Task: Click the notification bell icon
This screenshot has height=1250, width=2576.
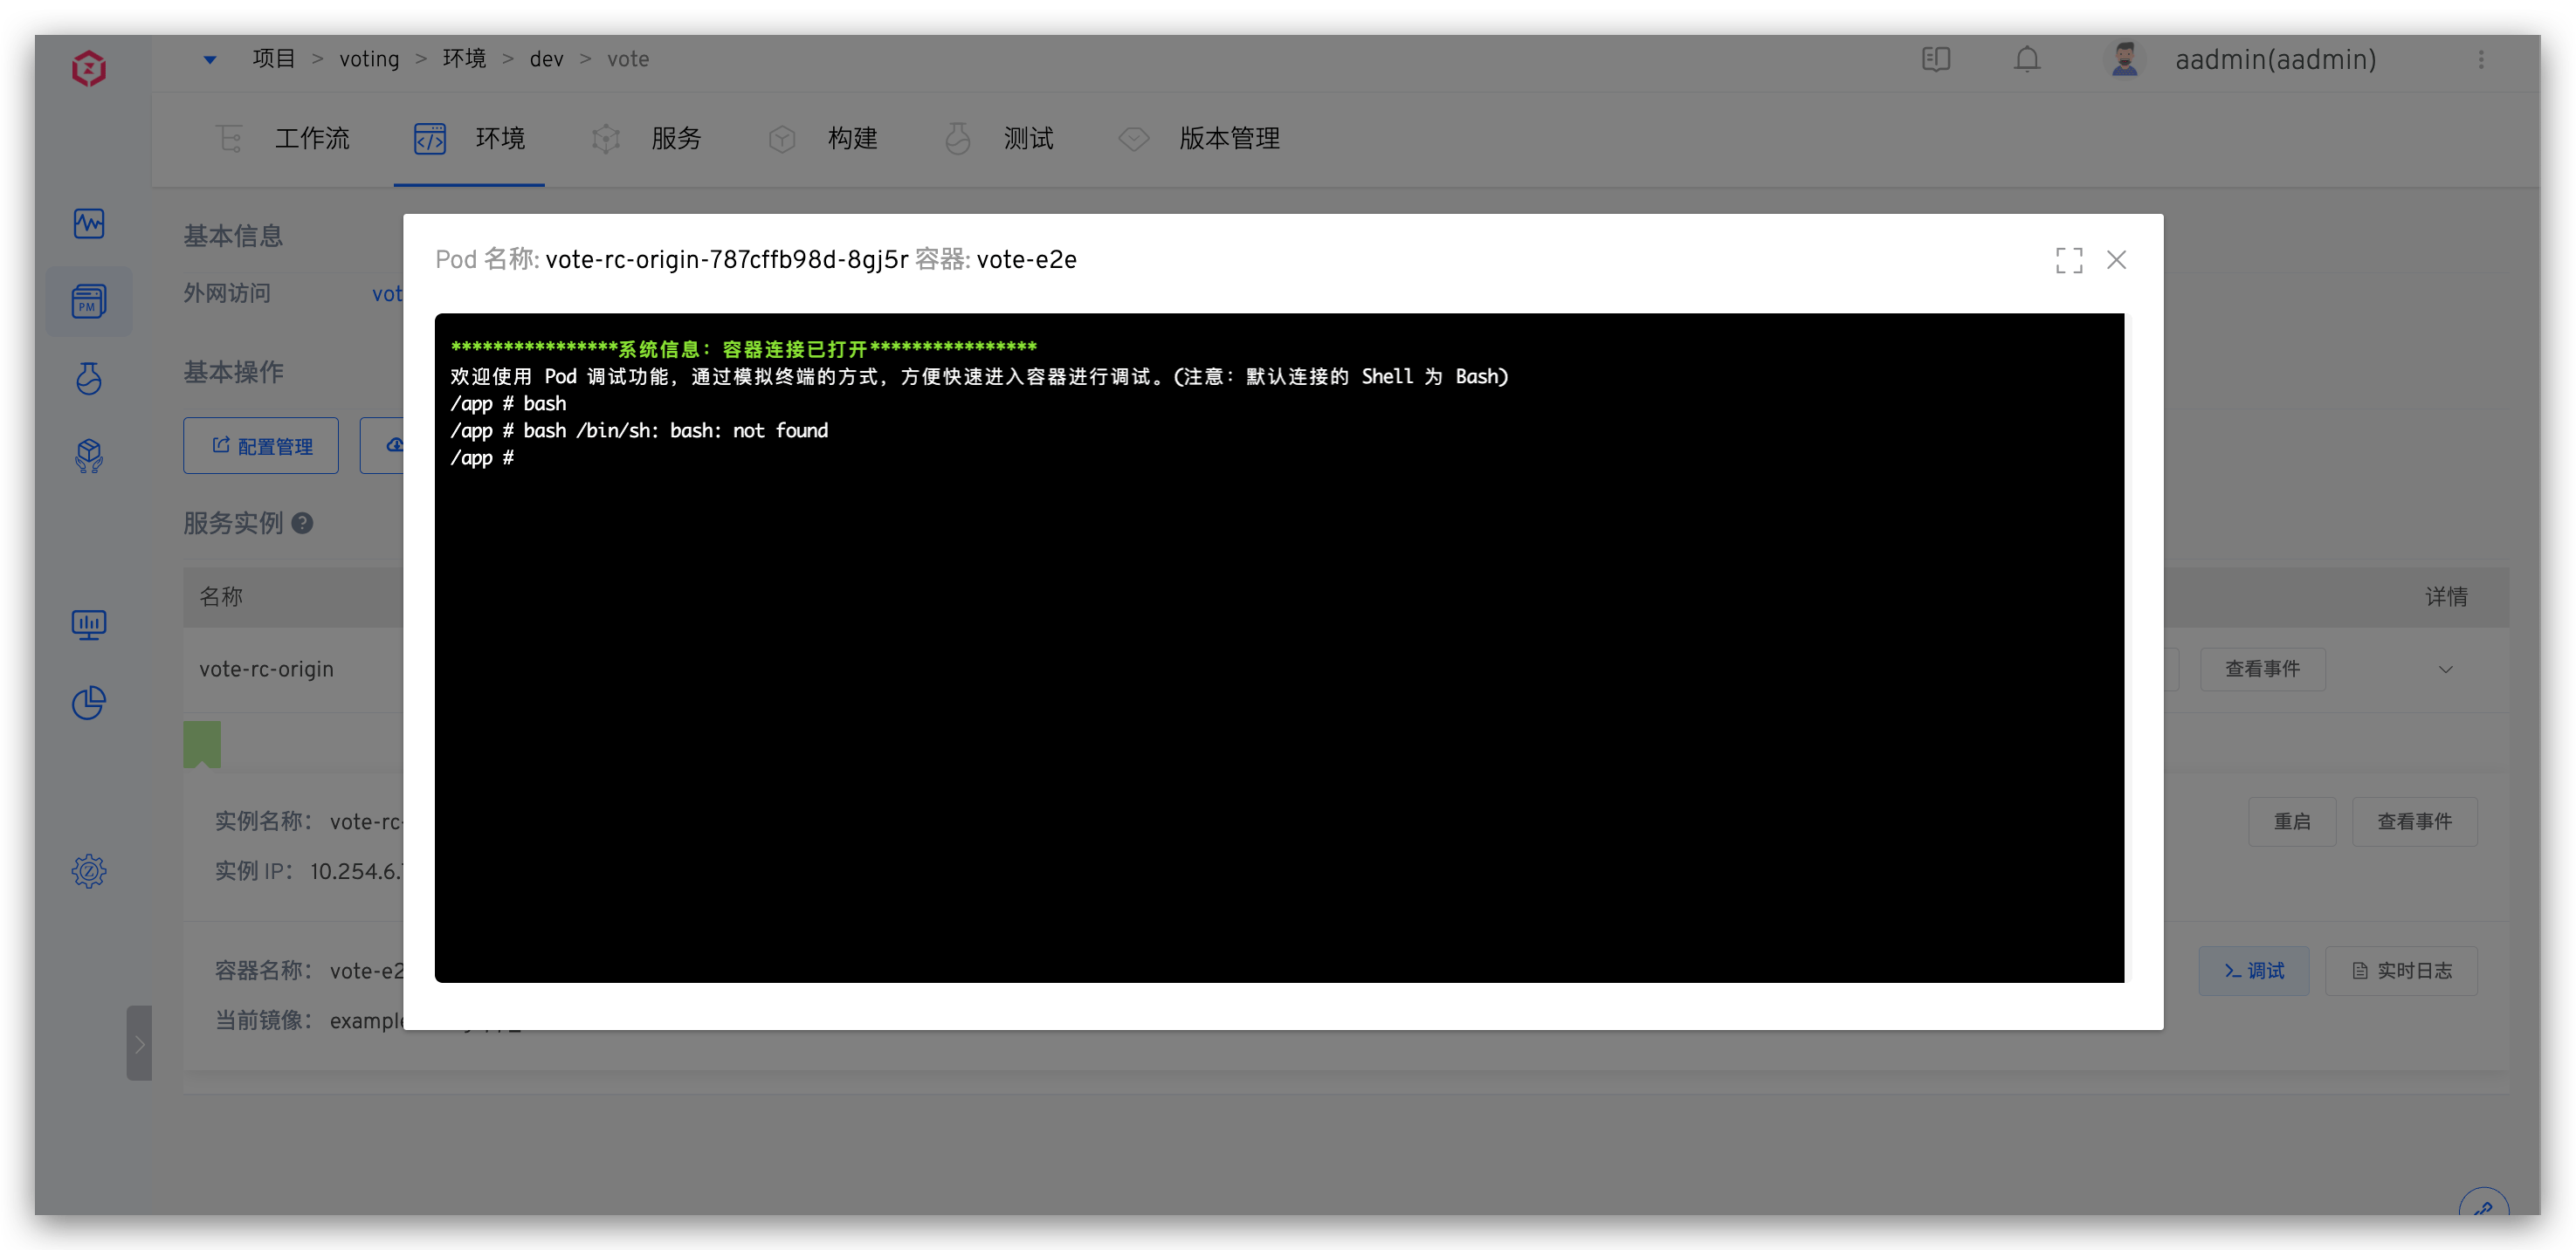Action: click(x=2027, y=59)
